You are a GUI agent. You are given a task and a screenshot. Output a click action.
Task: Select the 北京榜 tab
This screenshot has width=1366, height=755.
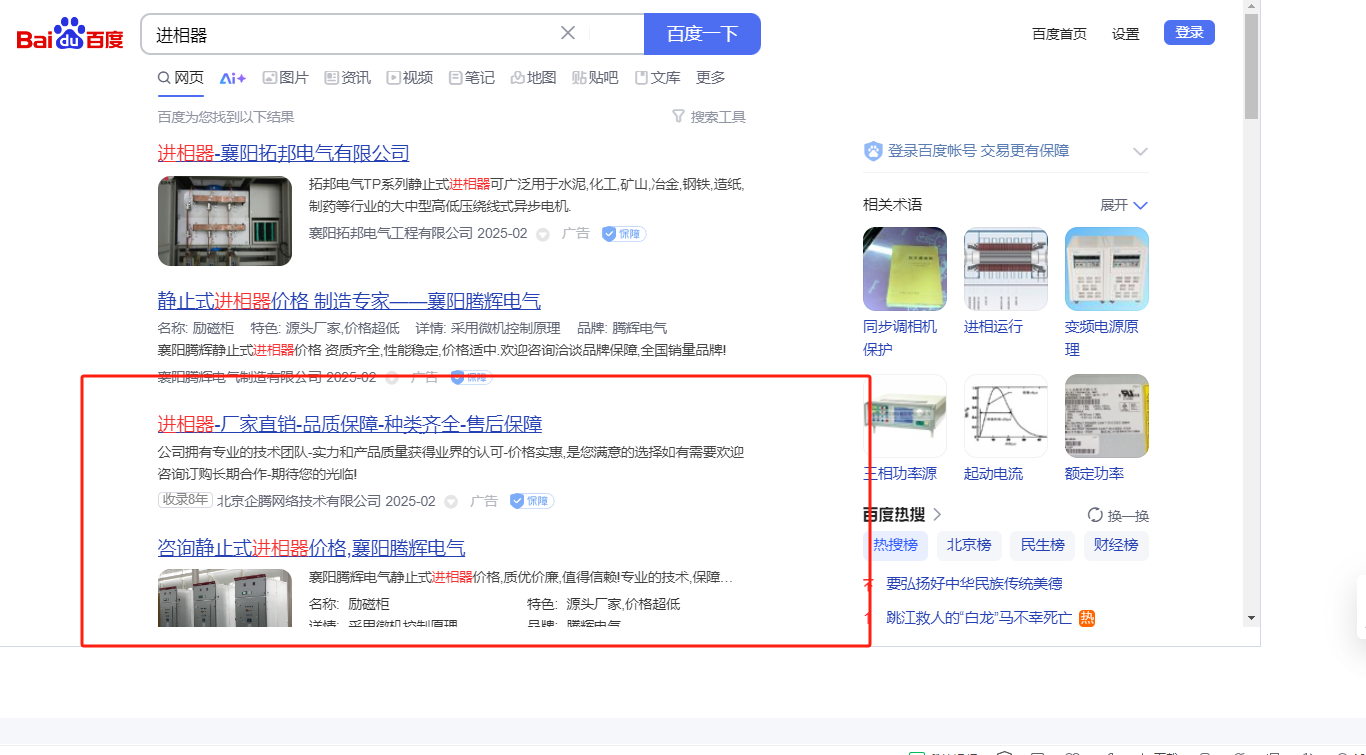tap(969, 545)
